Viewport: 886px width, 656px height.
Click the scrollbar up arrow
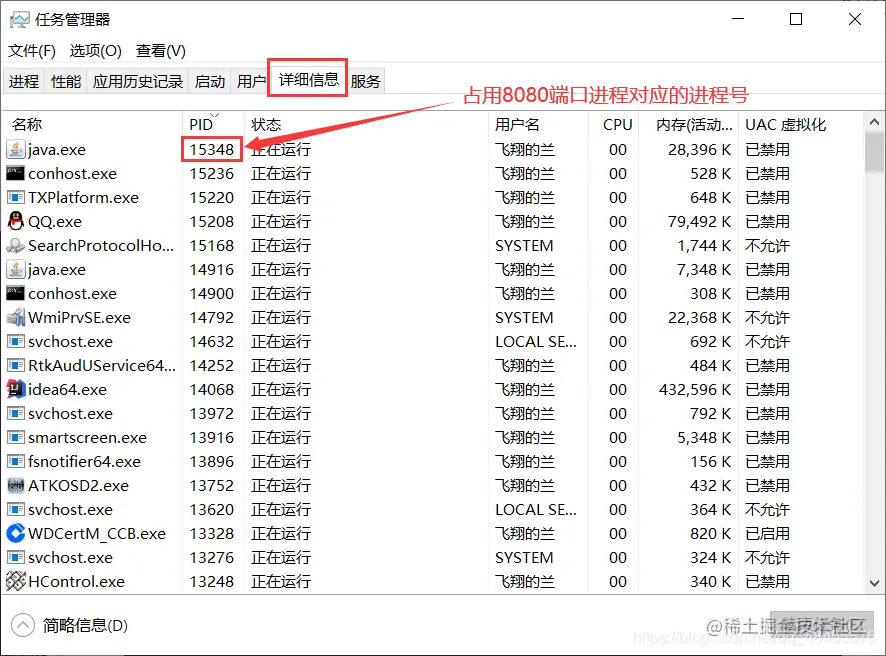(874, 122)
